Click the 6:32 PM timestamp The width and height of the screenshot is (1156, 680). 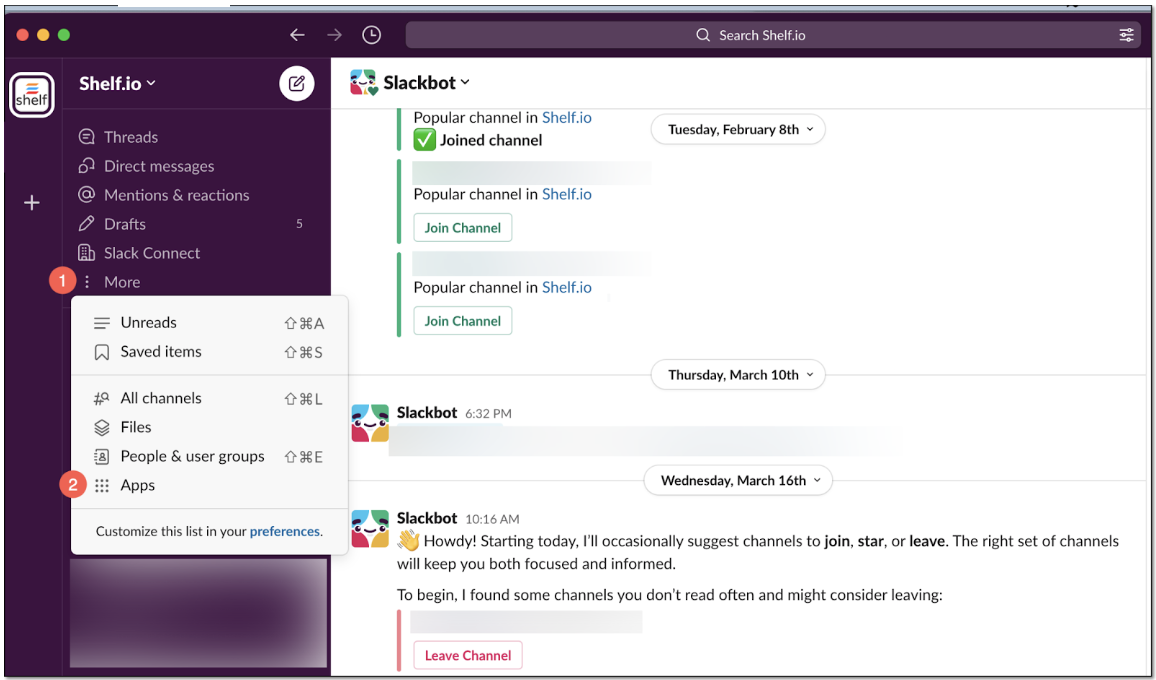(488, 414)
